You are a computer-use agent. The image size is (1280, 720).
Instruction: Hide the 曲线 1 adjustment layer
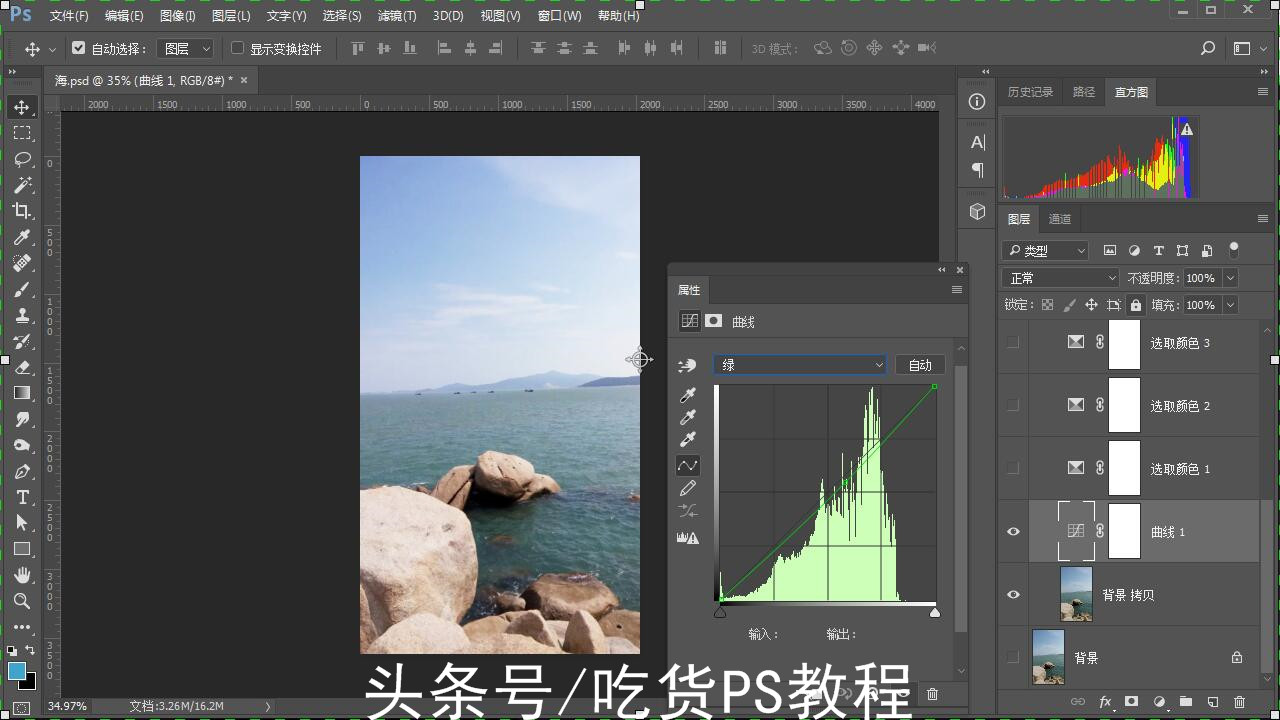tap(1013, 531)
